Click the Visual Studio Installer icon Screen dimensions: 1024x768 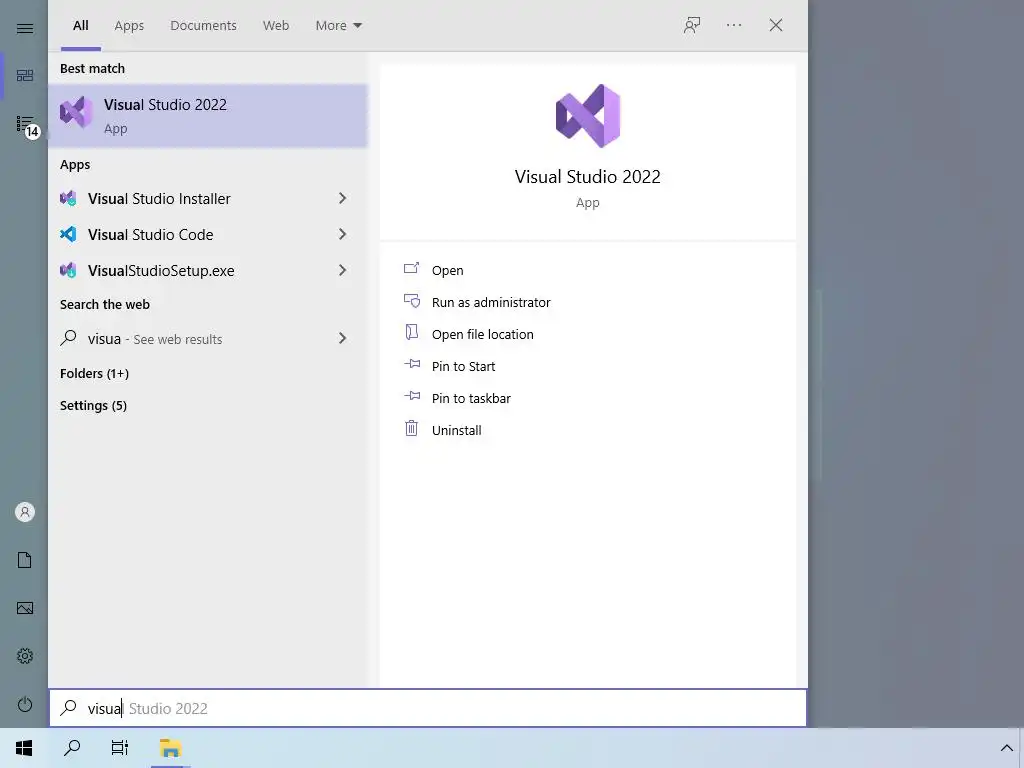pos(68,198)
